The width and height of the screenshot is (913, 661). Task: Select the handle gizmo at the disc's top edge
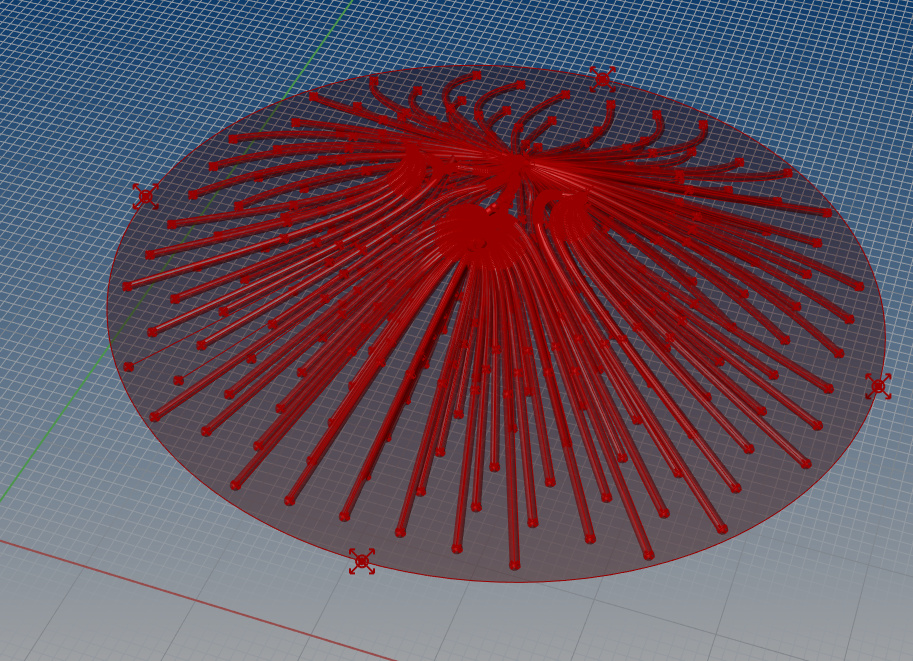[x=603, y=78]
